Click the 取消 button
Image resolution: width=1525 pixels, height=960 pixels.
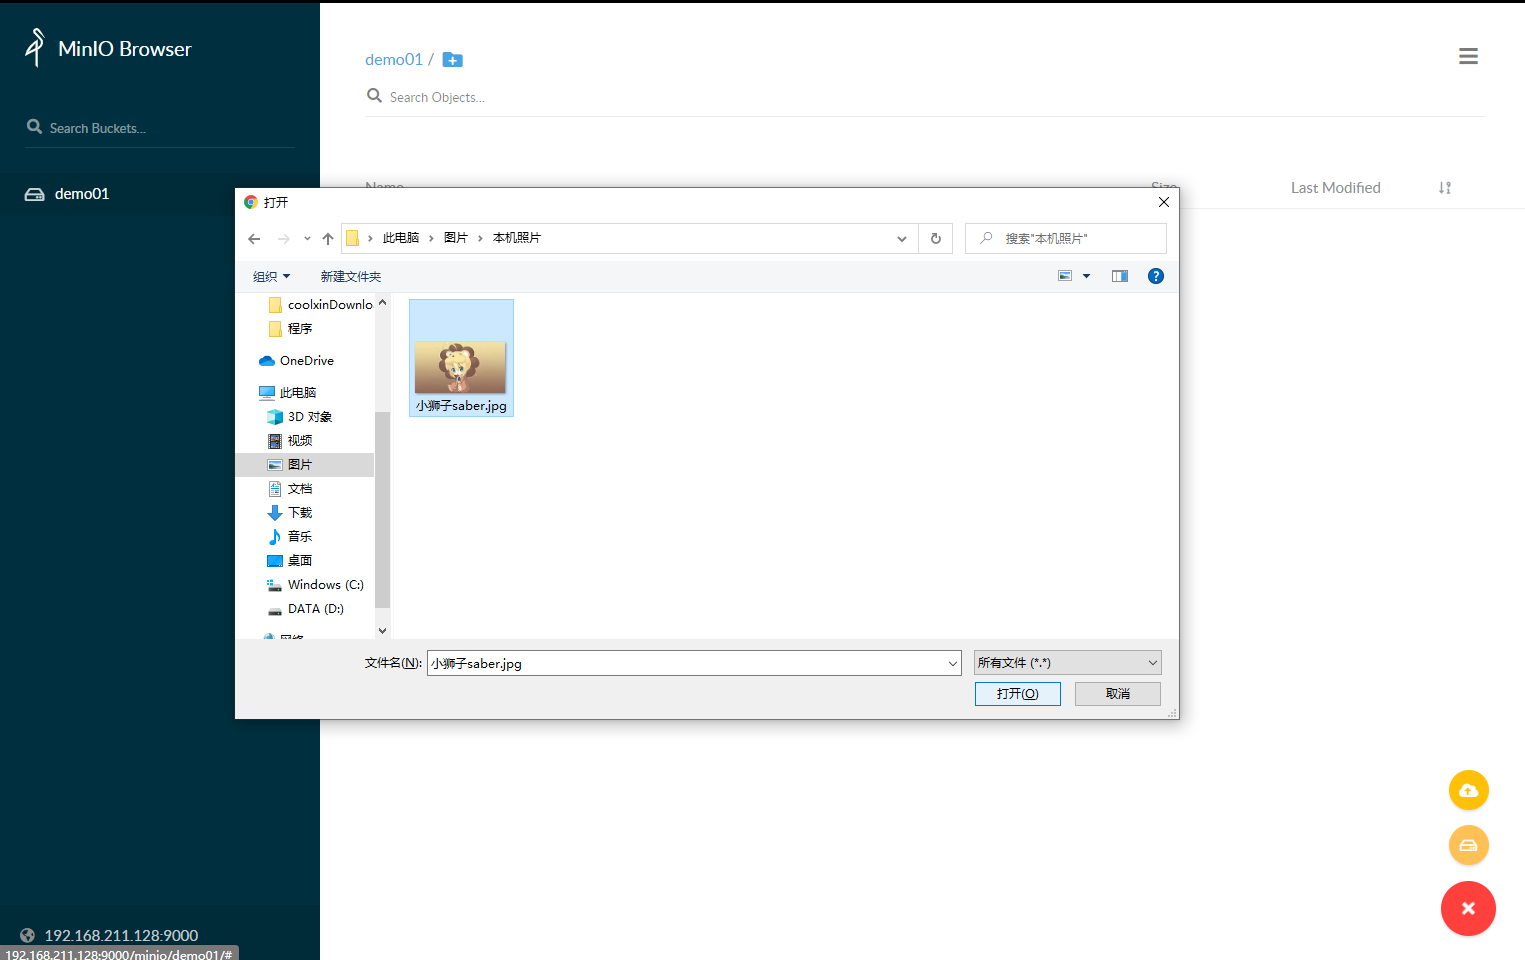click(1117, 694)
